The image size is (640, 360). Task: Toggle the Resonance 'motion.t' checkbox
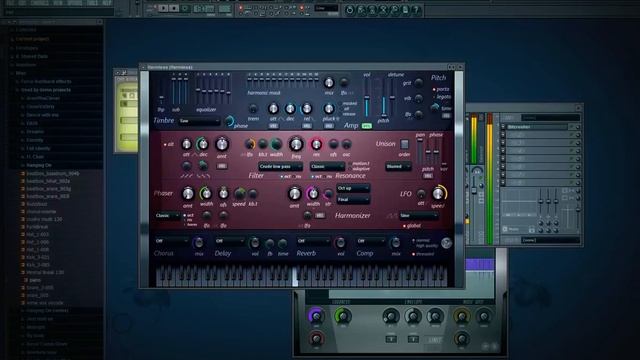click(359, 163)
